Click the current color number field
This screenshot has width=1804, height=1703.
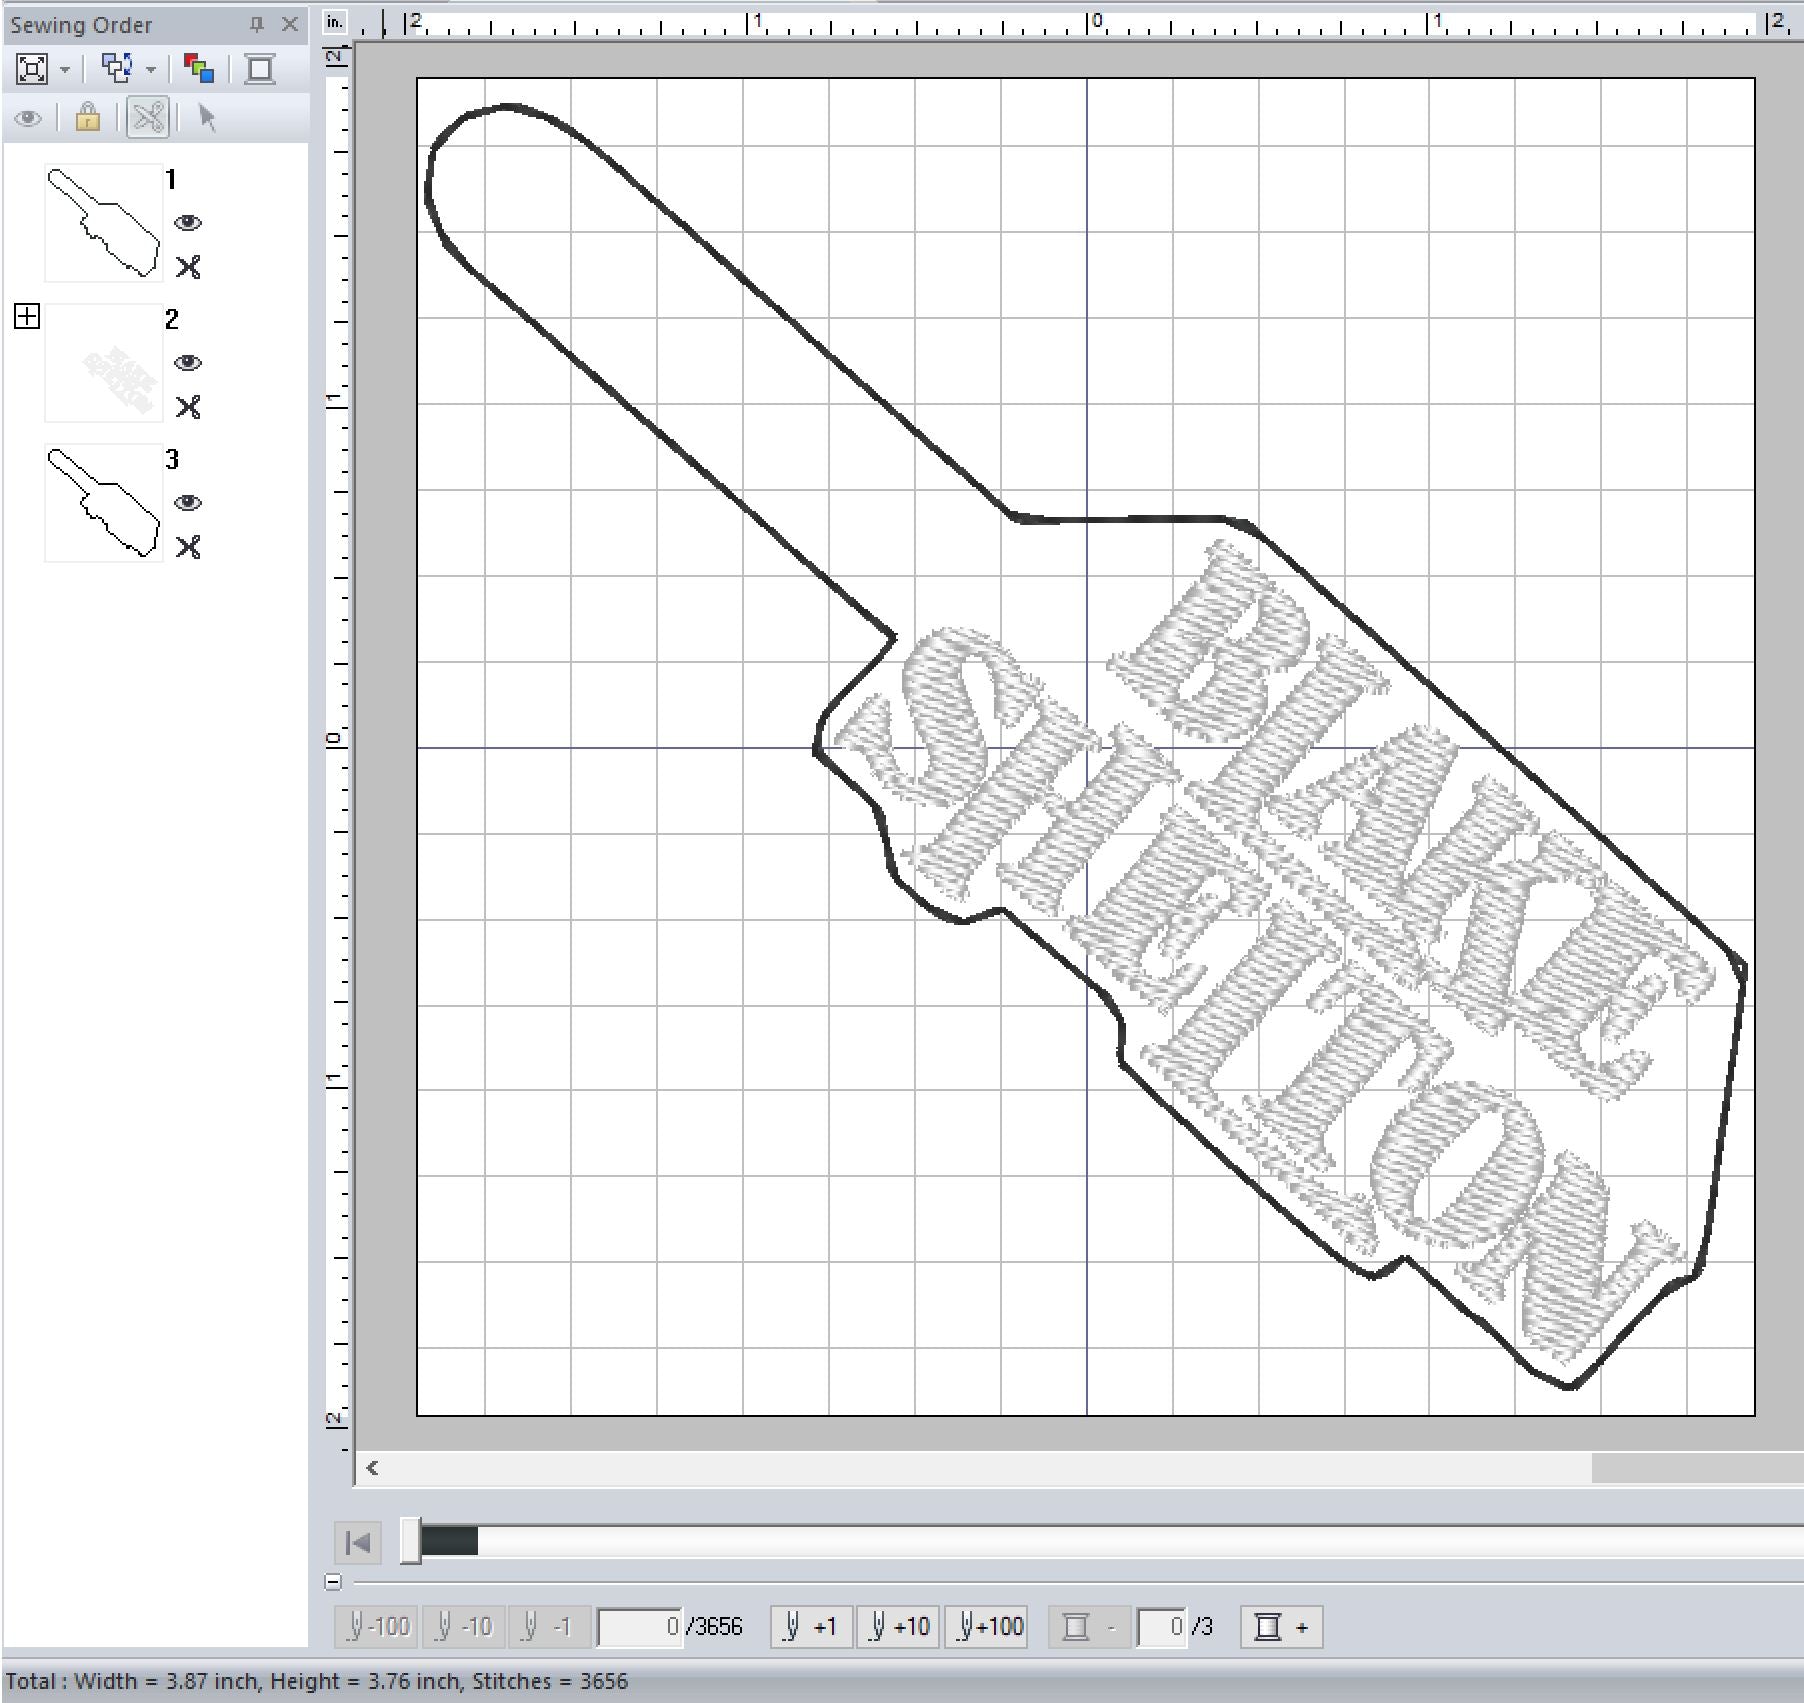point(1162,1627)
